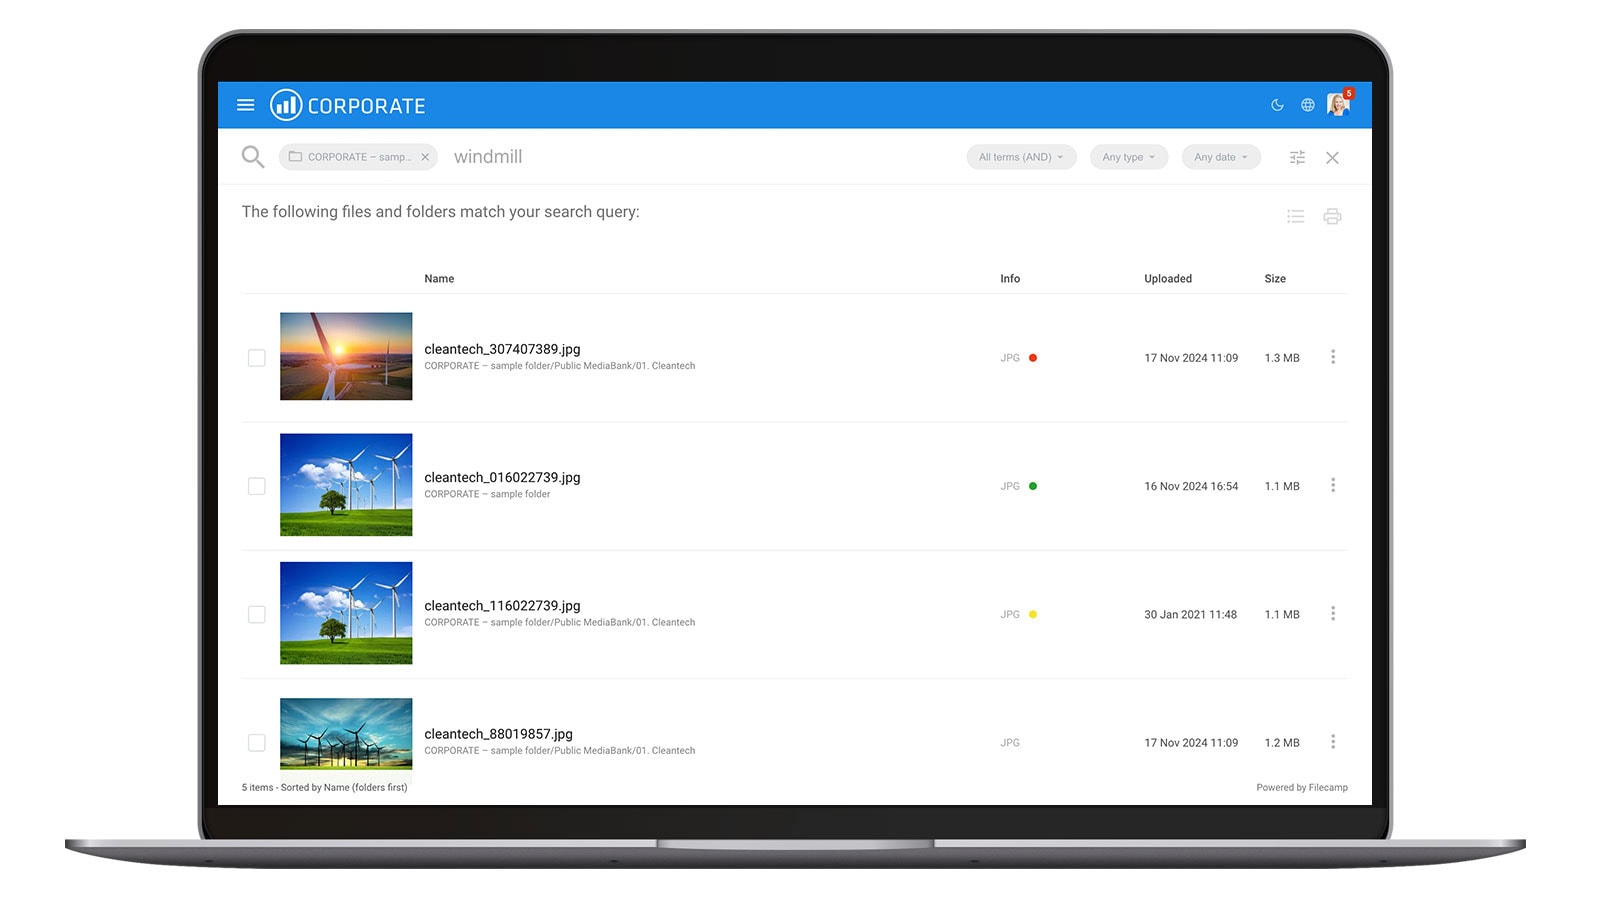Click the '17 Nov 2024 11:09' date of cleantech_307407389.jpg
The width and height of the screenshot is (1600, 900).
(1191, 358)
